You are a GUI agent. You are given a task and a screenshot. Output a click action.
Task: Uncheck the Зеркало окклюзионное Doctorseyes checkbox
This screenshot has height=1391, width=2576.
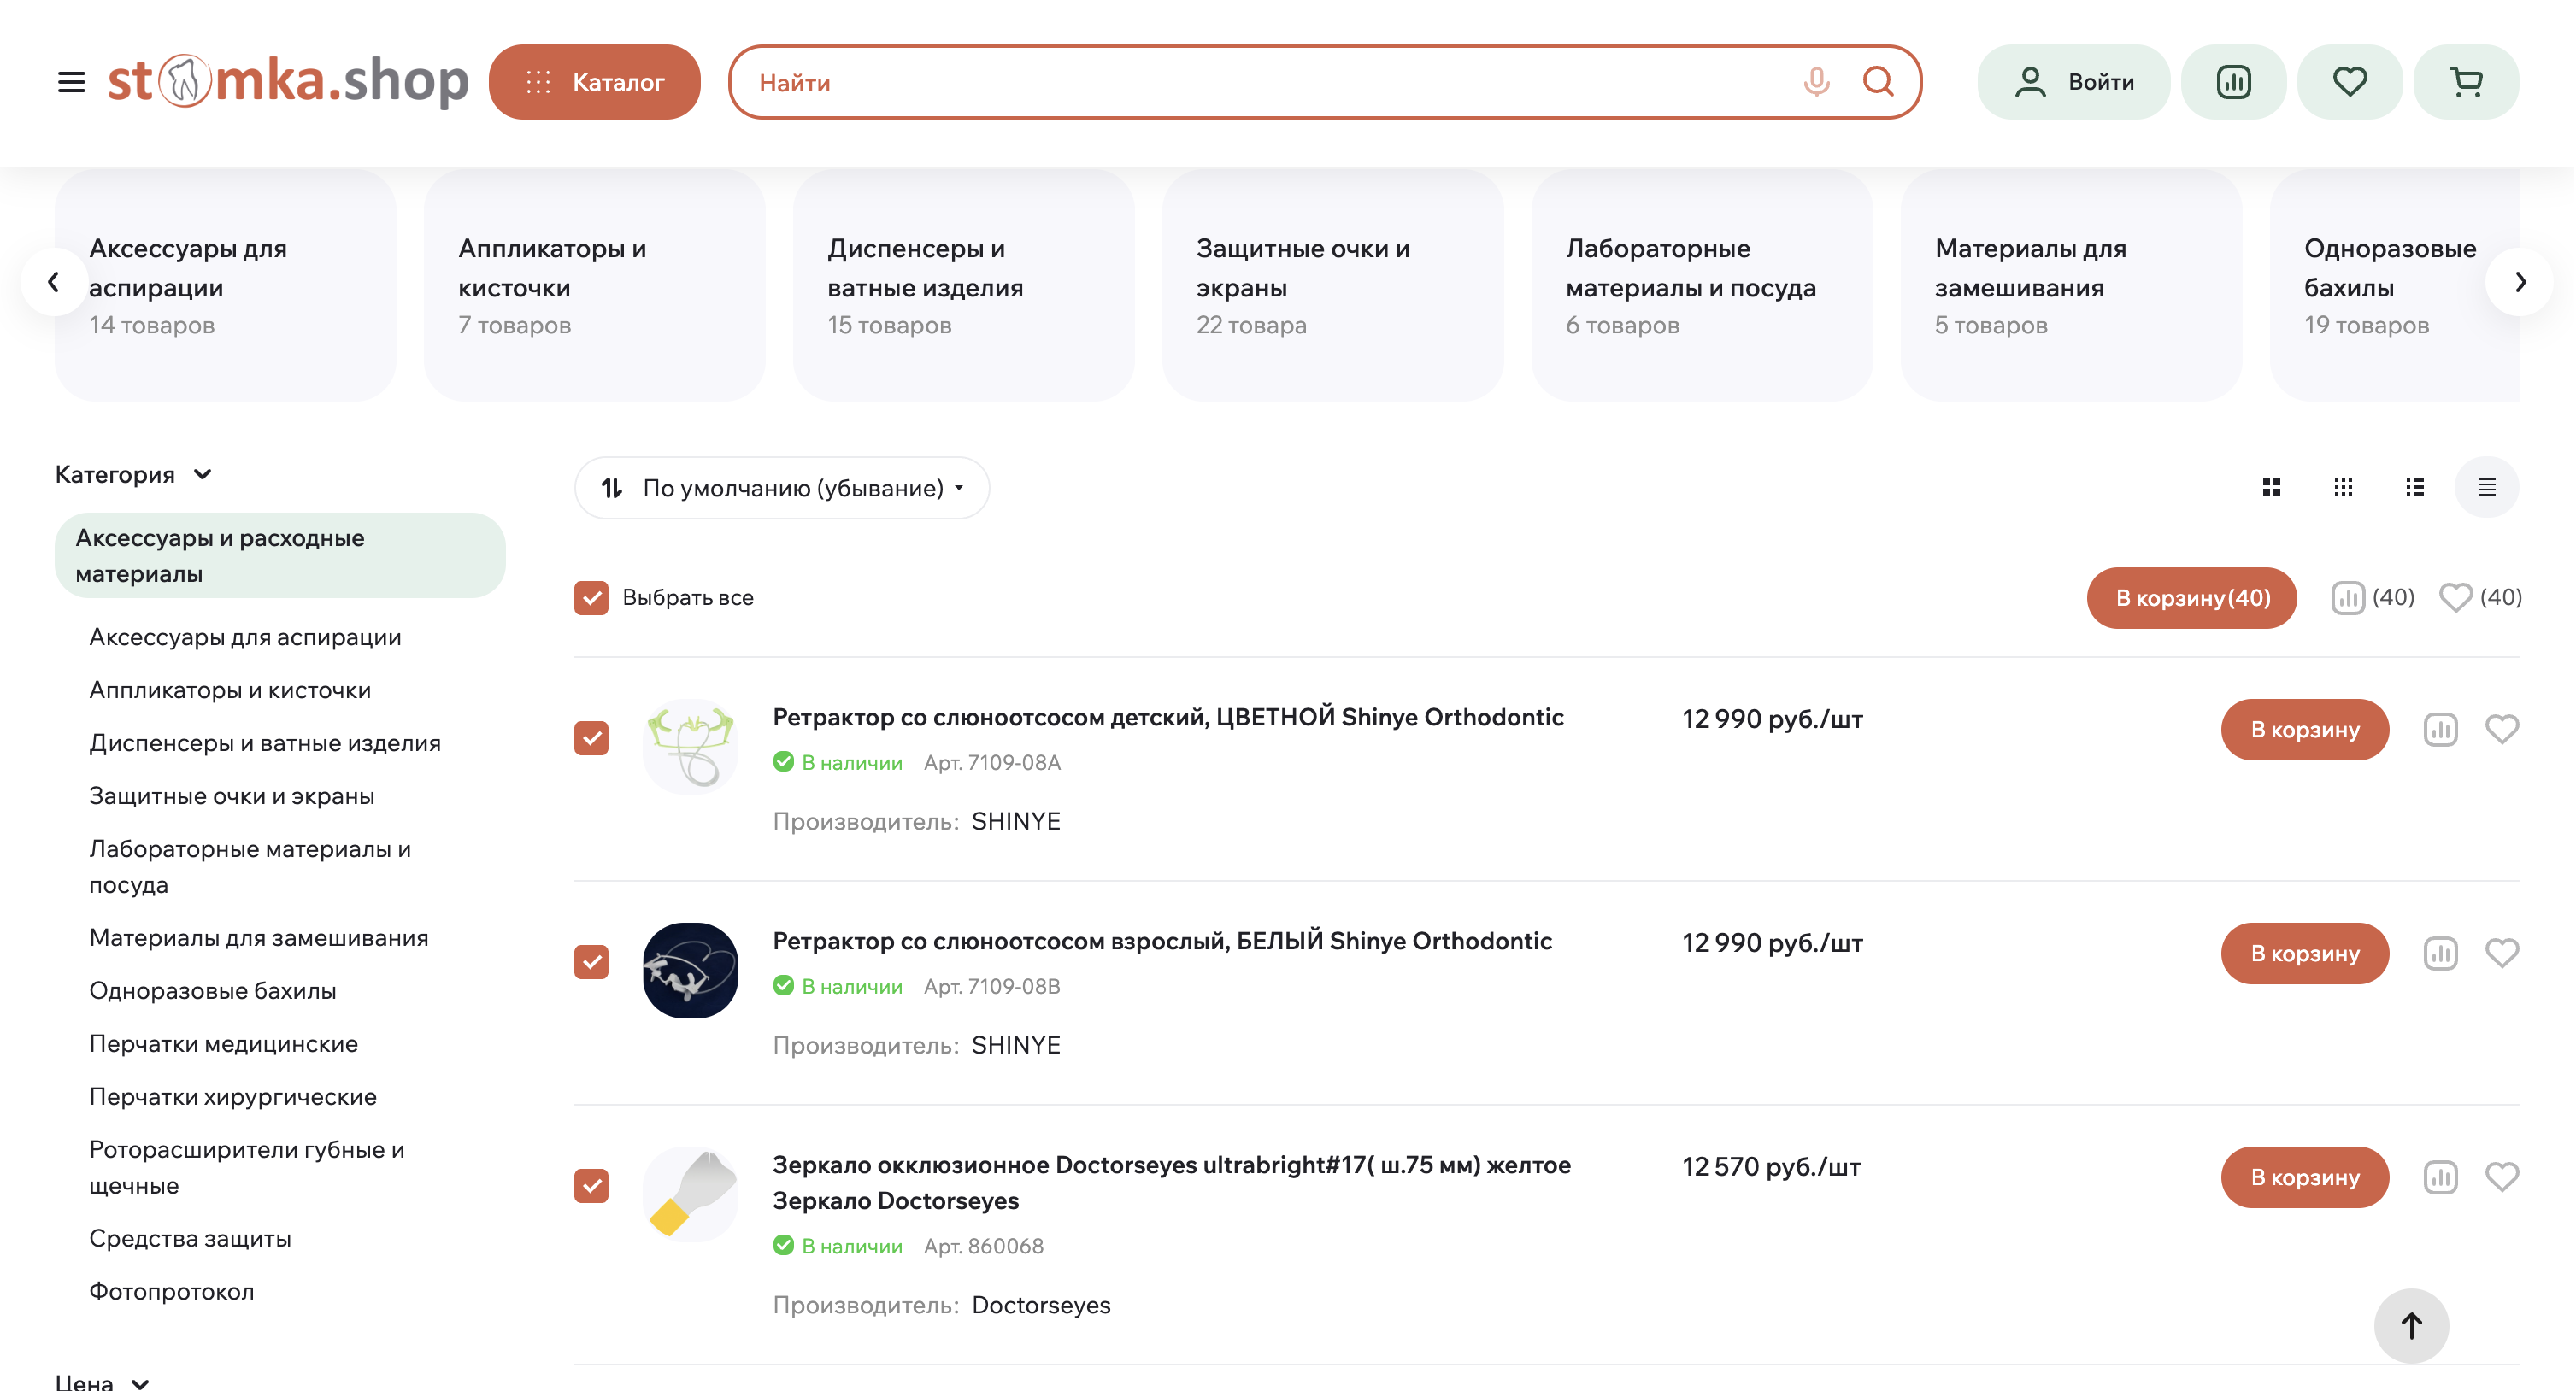coord(591,1186)
